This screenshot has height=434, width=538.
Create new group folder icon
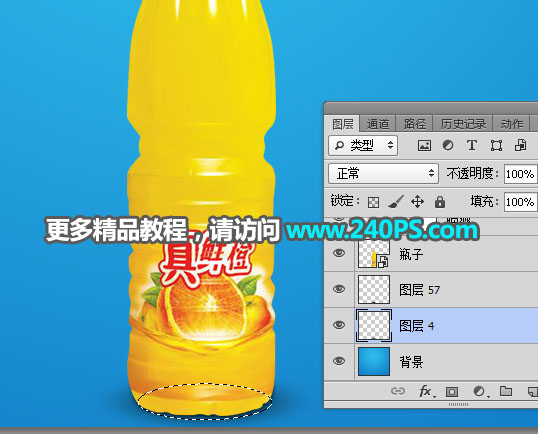click(506, 391)
